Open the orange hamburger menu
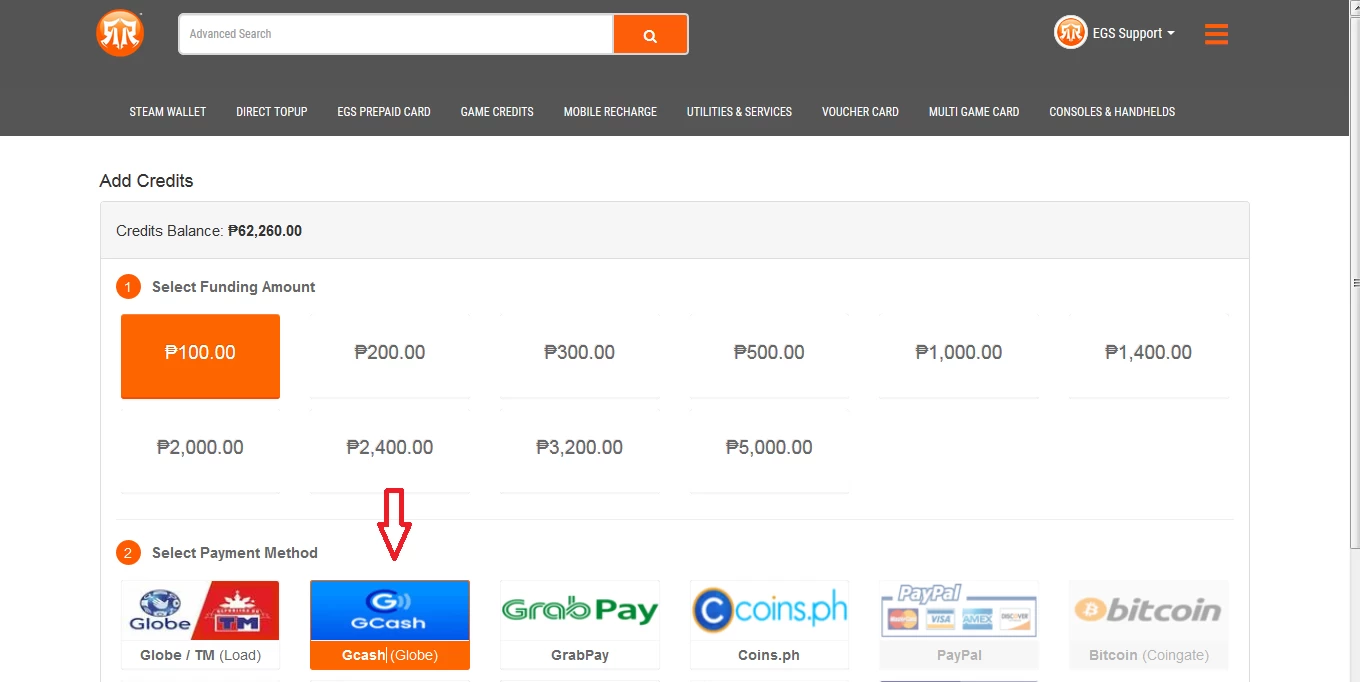The width and height of the screenshot is (1360, 682). tap(1216, 34)
